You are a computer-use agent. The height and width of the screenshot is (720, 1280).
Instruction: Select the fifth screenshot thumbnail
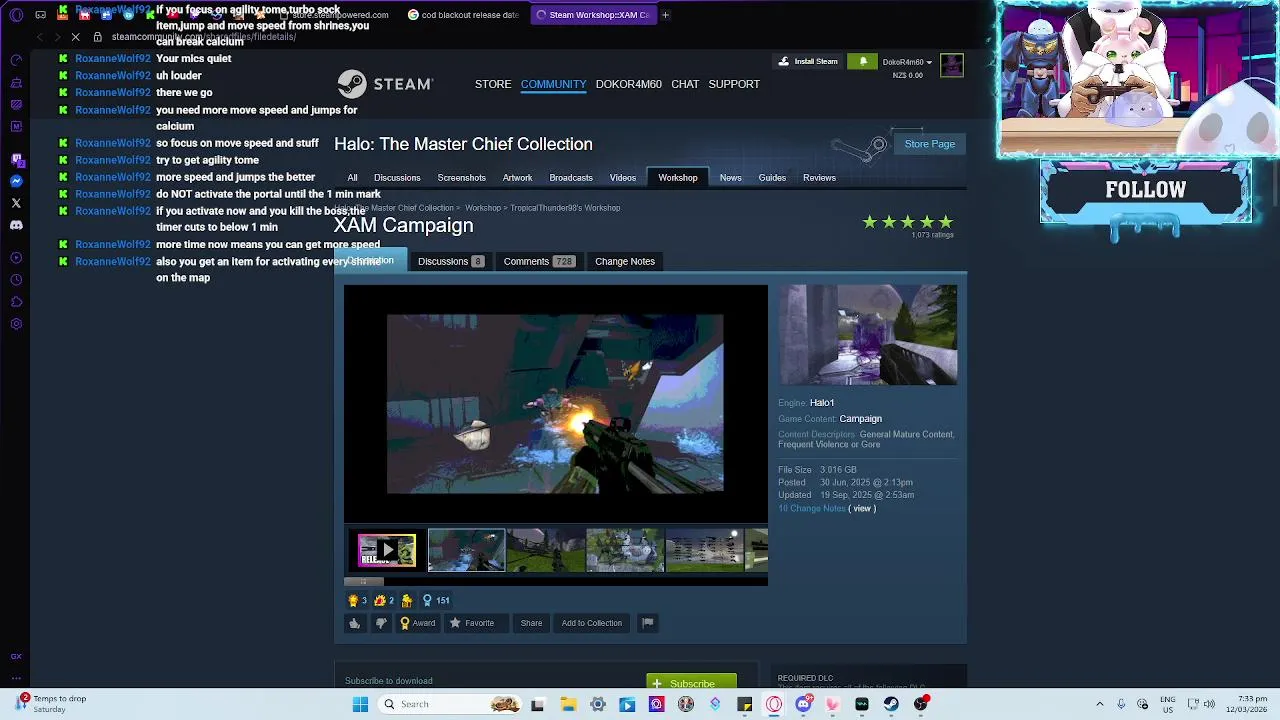[705, 550]
